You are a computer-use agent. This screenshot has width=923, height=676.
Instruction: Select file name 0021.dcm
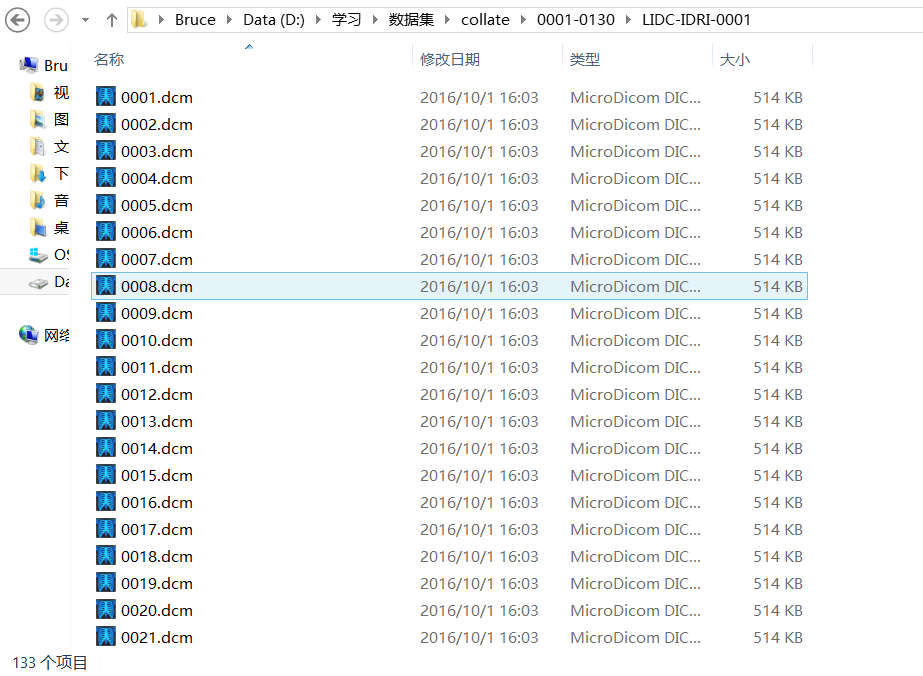(157, 638)
